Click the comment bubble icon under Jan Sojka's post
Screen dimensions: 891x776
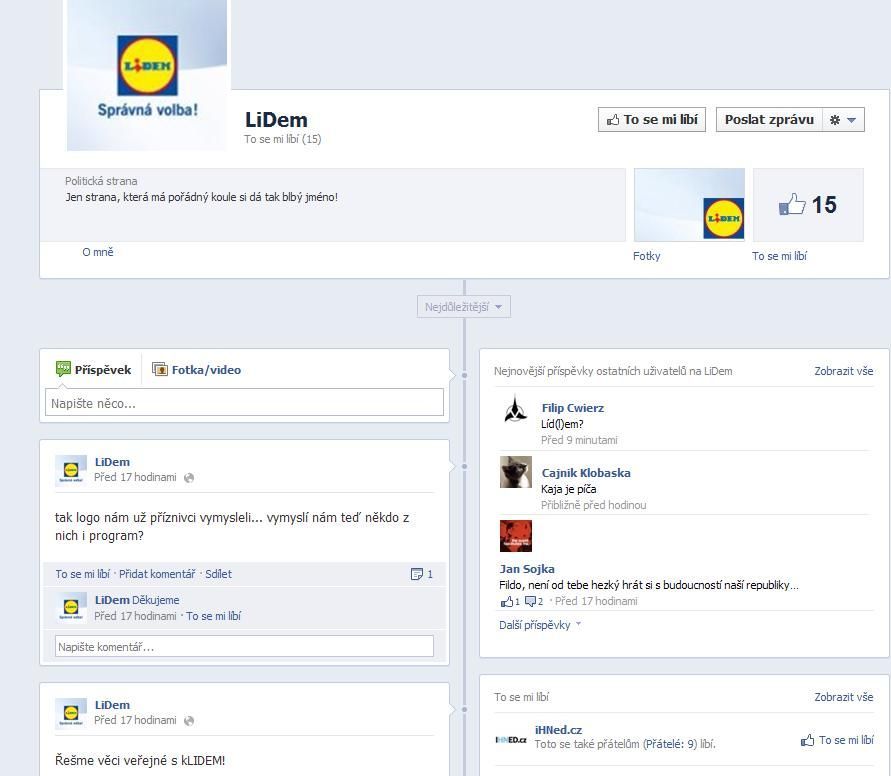pyautogui.click(x=534, y=602)
